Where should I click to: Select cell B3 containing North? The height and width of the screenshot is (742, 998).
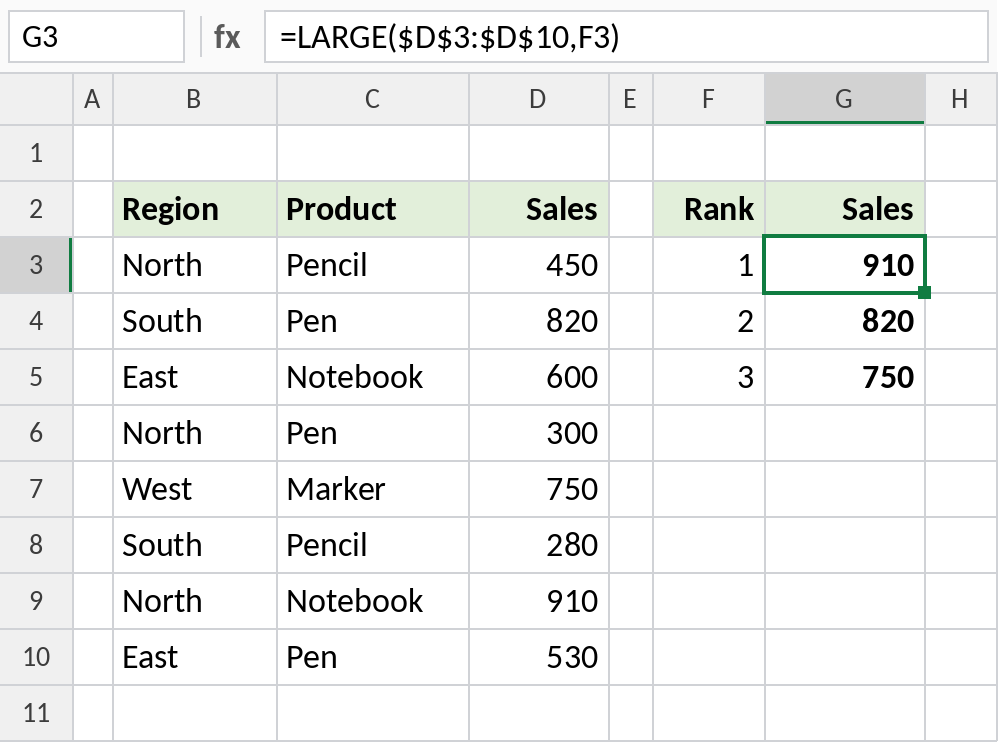(195, 265)
